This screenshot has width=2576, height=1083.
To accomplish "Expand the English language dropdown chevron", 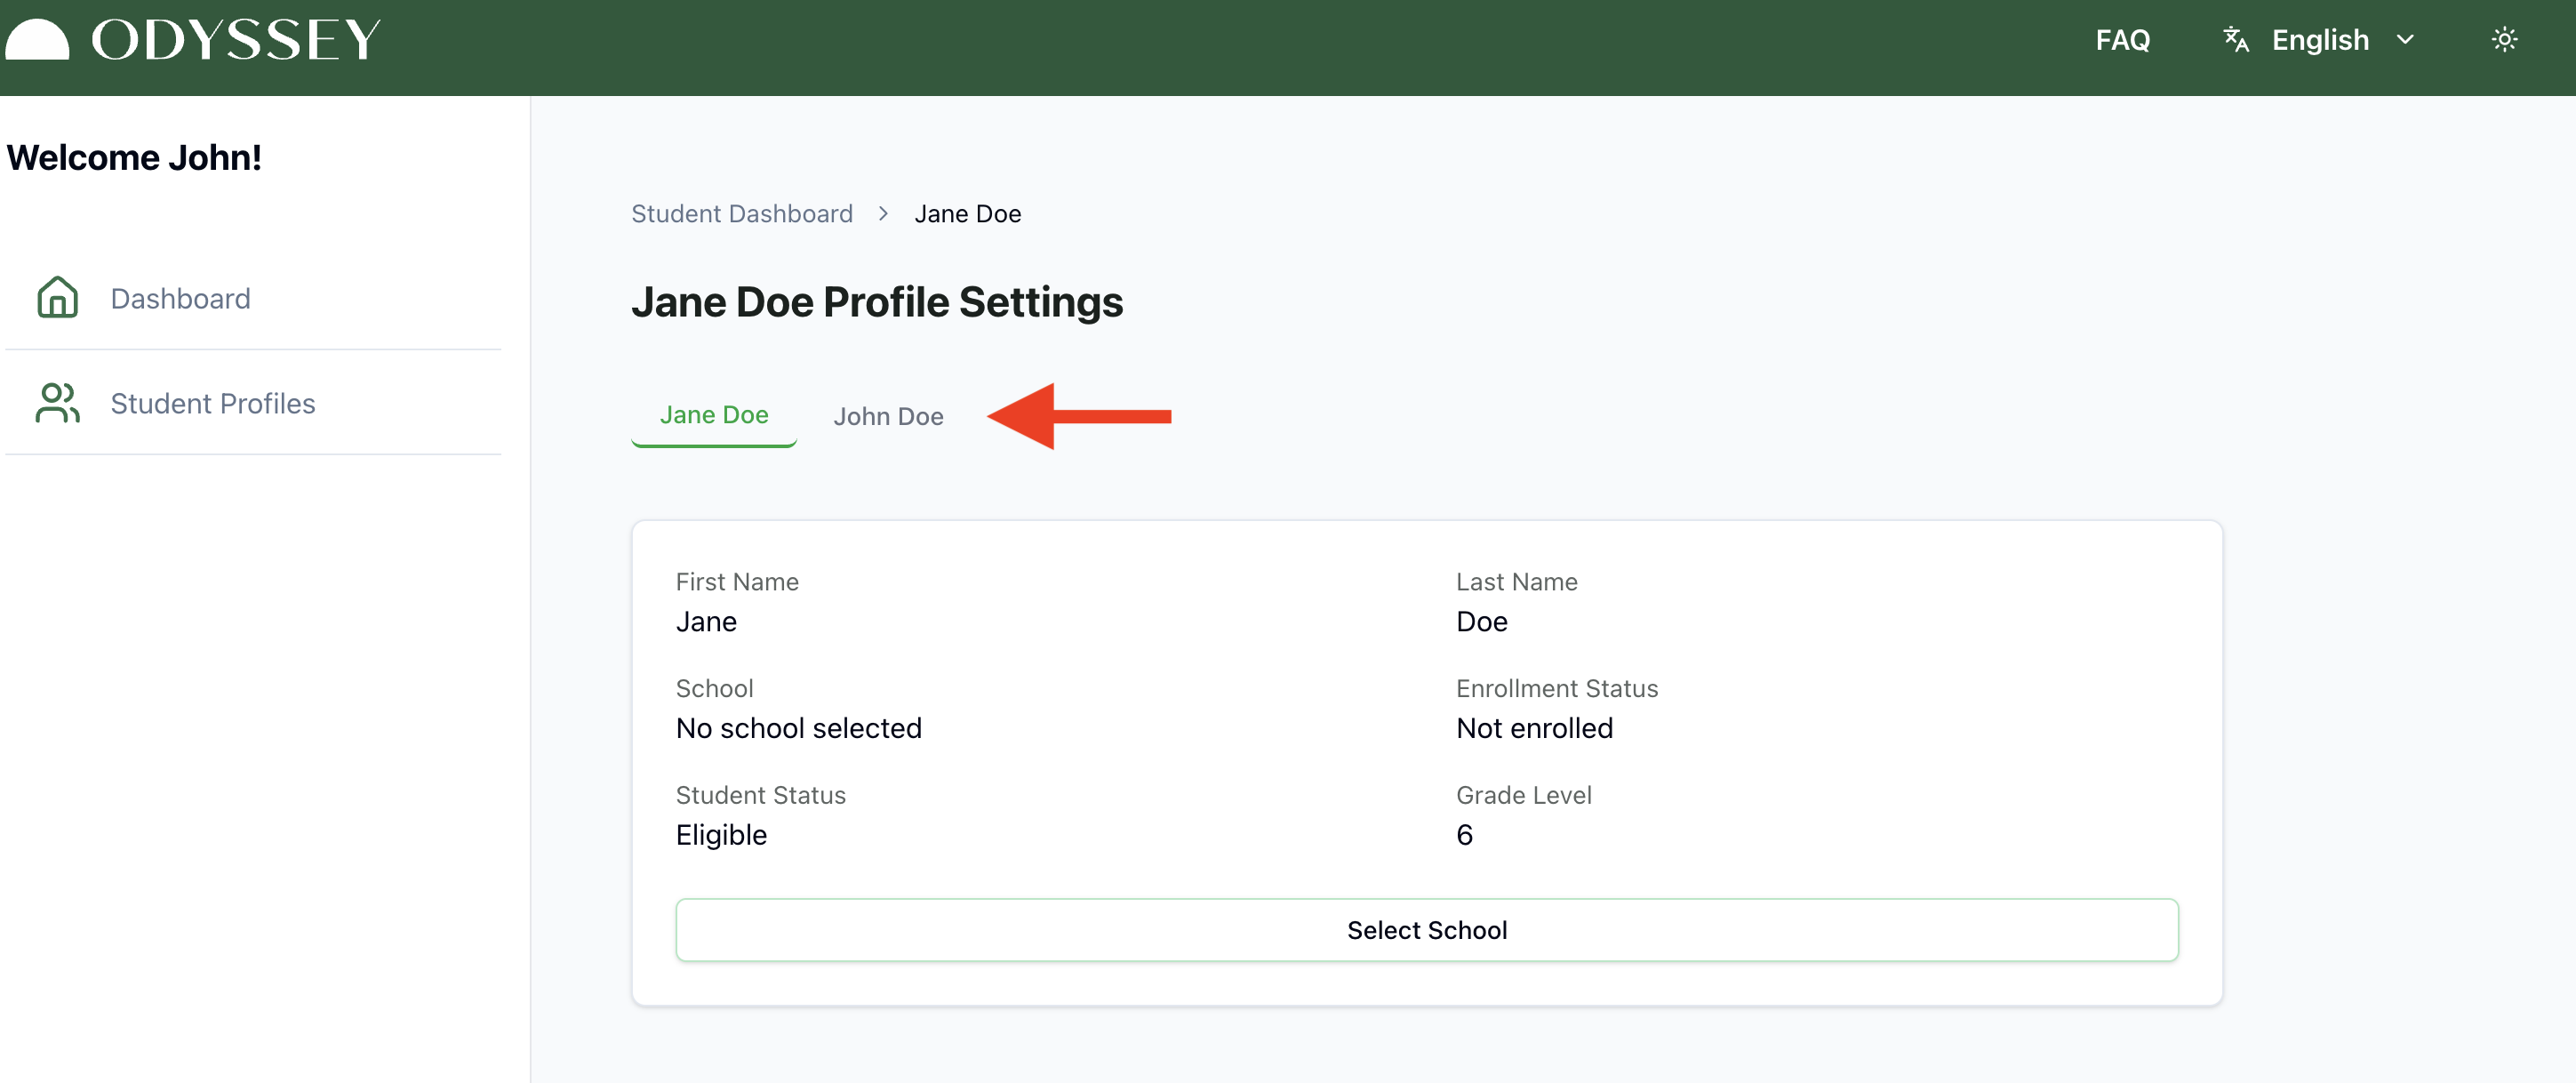I will [x=2405, y=40].
